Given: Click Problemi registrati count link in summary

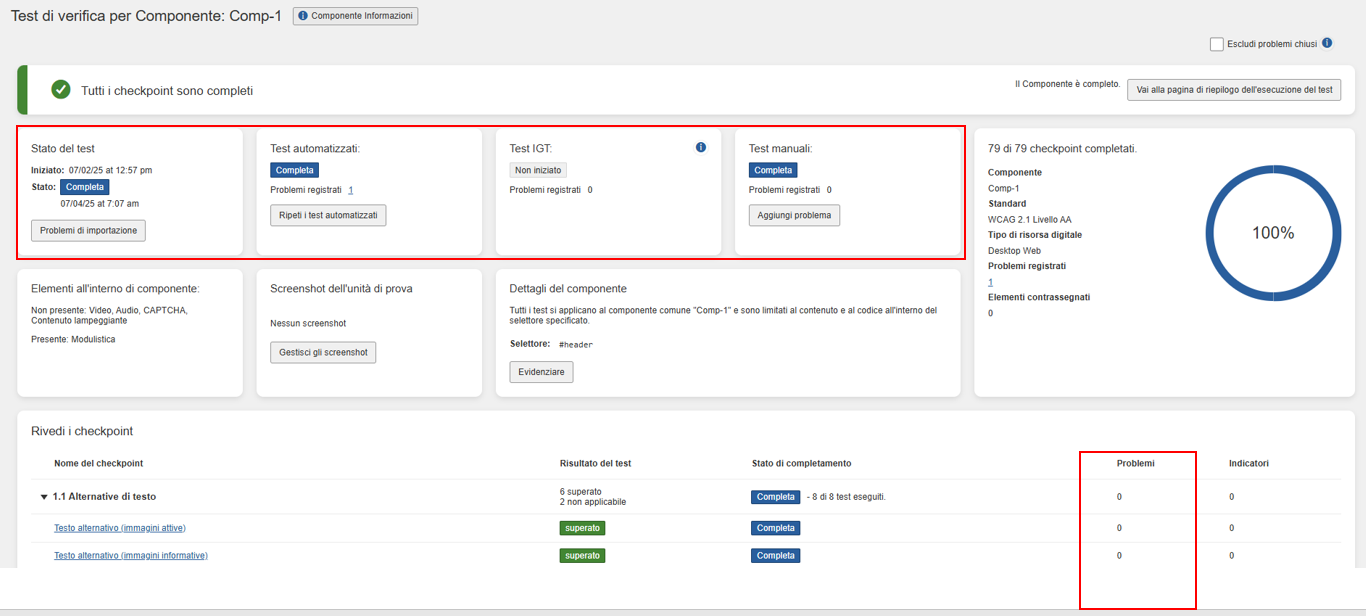Looking at the screenshot, I should click(x=990, y=282).
